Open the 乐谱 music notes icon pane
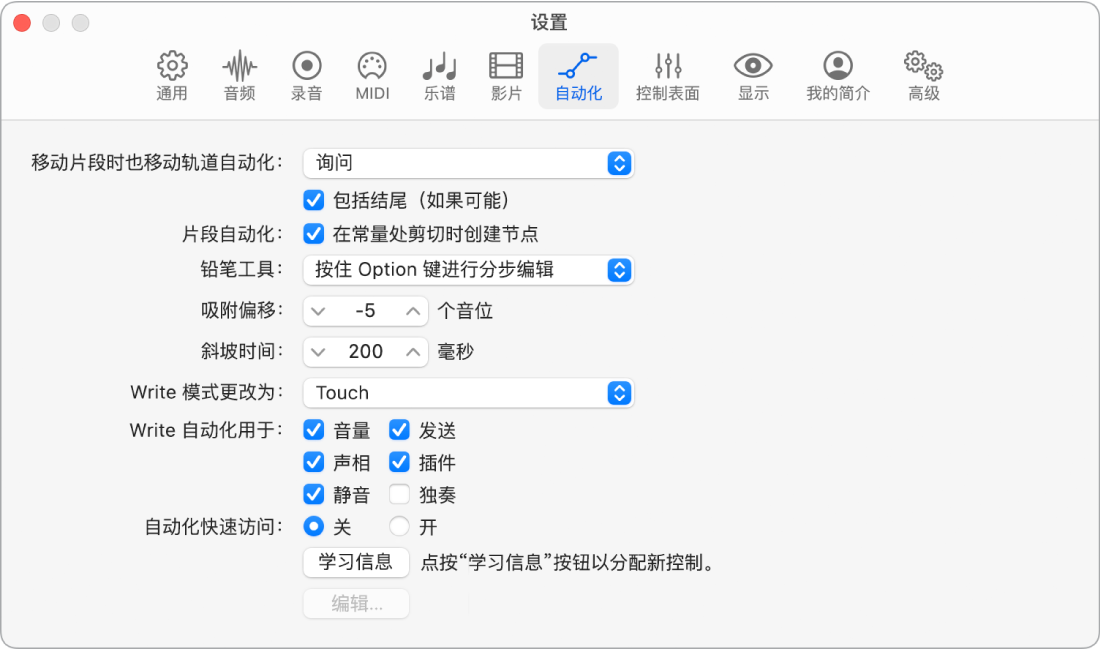Image resolution: width=1101 pixels, height=649 pixels. click(440, 67)
